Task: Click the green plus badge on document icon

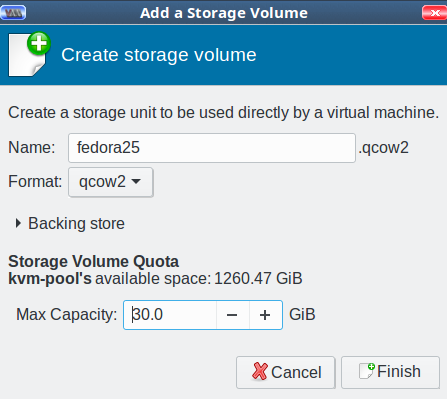Action: tap(39, 43)
